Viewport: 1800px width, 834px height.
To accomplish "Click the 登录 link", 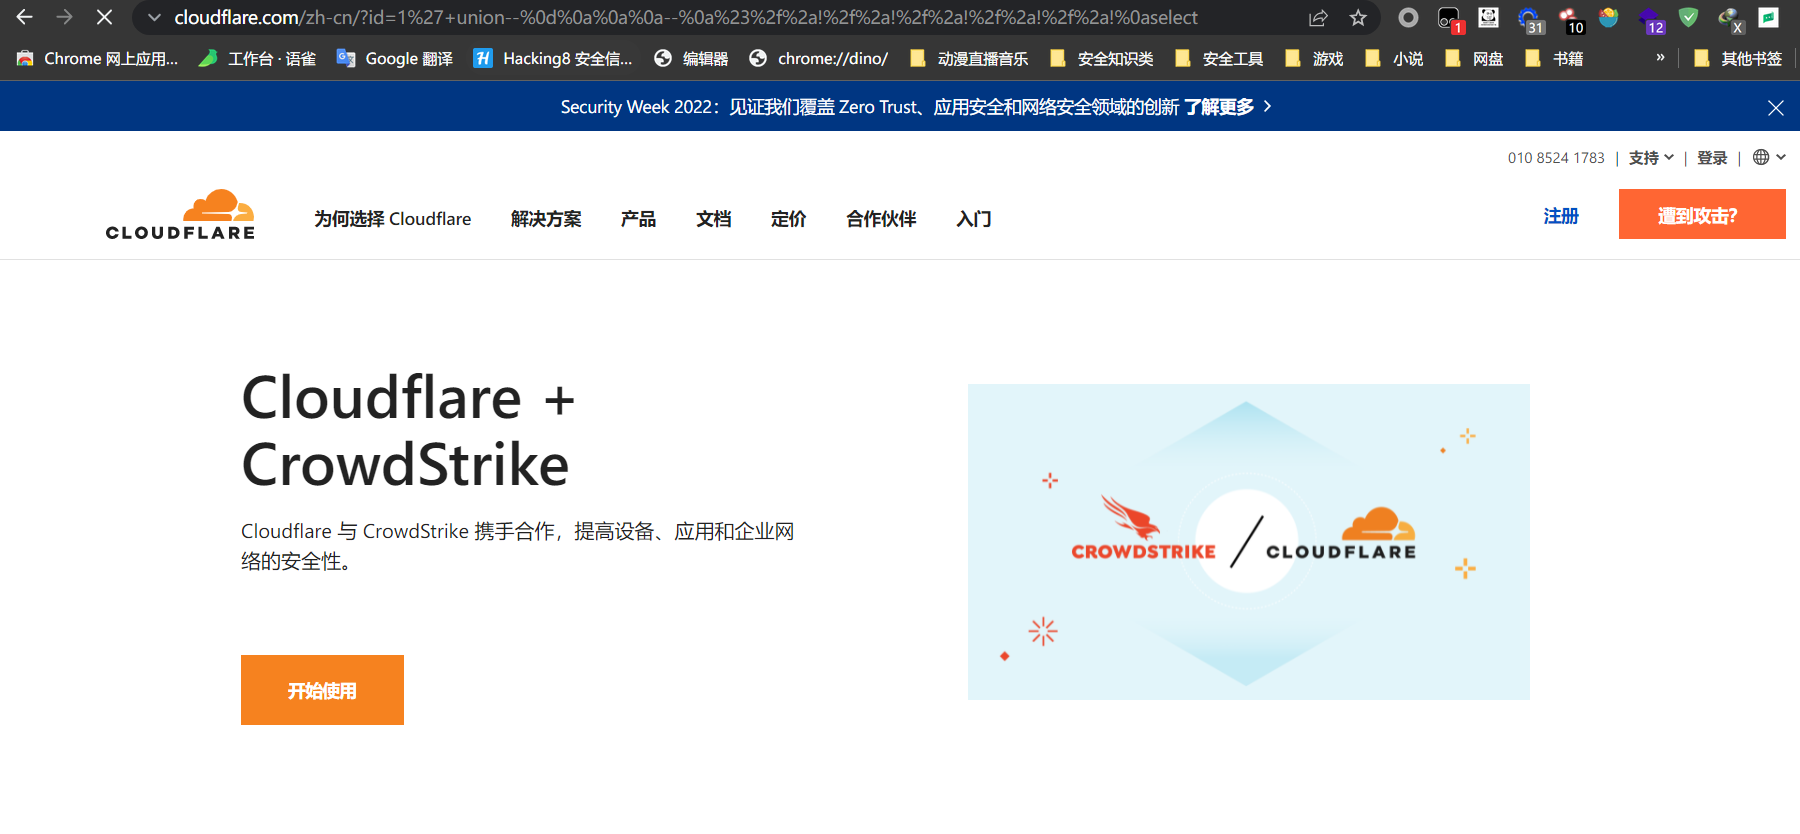I will point(1712,158).
